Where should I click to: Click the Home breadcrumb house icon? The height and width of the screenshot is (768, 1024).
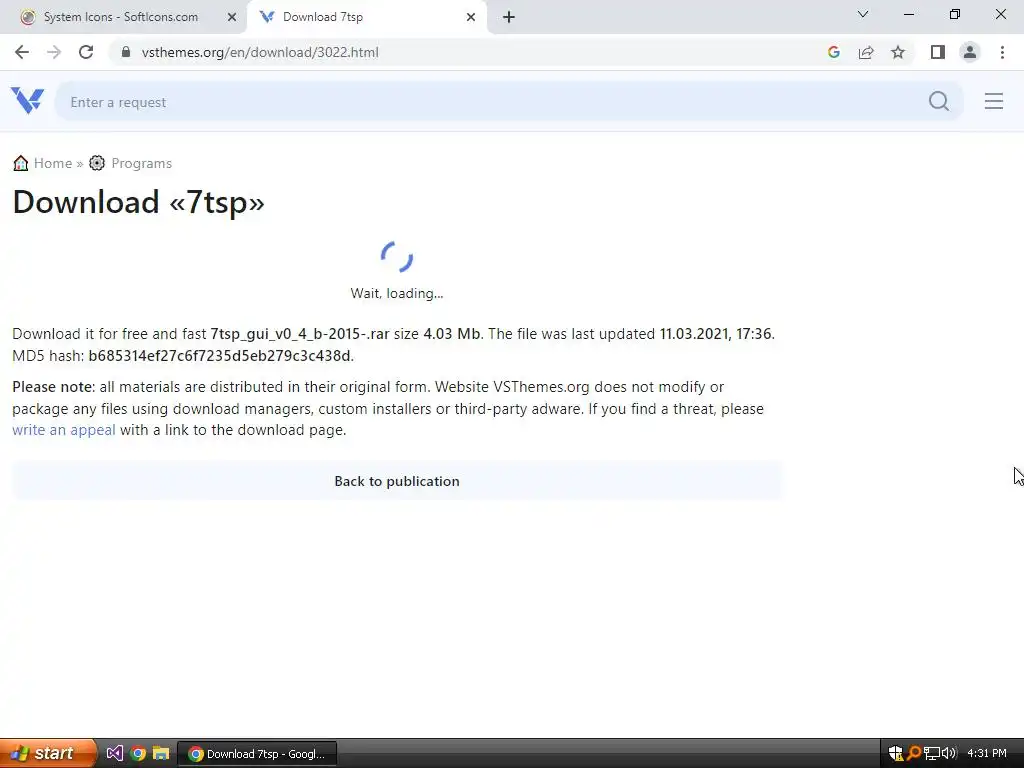[20, 163]
